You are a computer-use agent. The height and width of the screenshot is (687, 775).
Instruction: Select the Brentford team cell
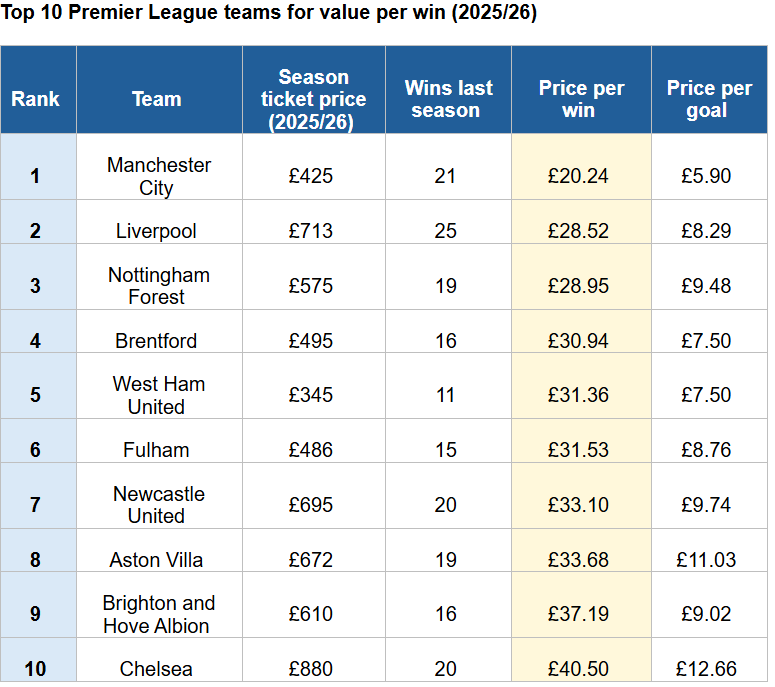click(156, 341)
